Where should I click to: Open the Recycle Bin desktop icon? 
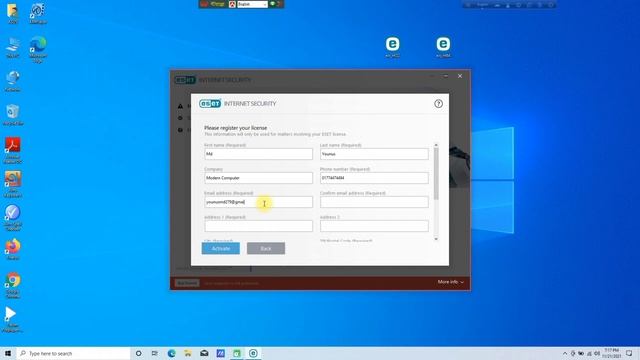(x=13, y=114)
